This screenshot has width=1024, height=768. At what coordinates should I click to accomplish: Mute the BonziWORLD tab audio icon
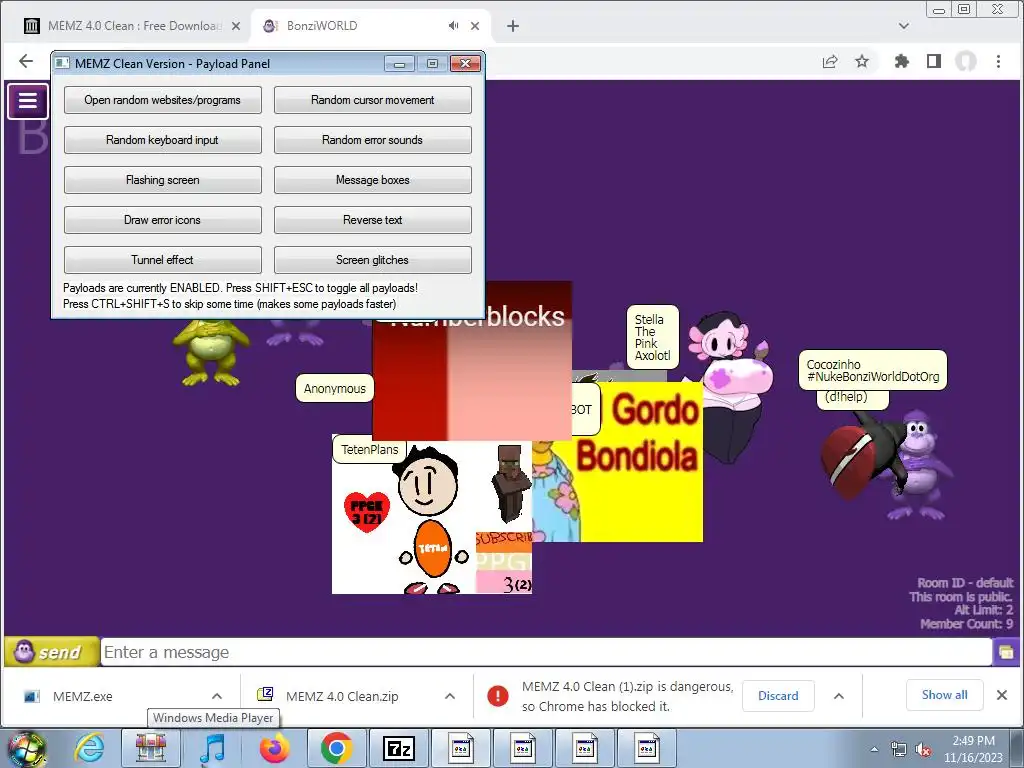coord(453,25)
